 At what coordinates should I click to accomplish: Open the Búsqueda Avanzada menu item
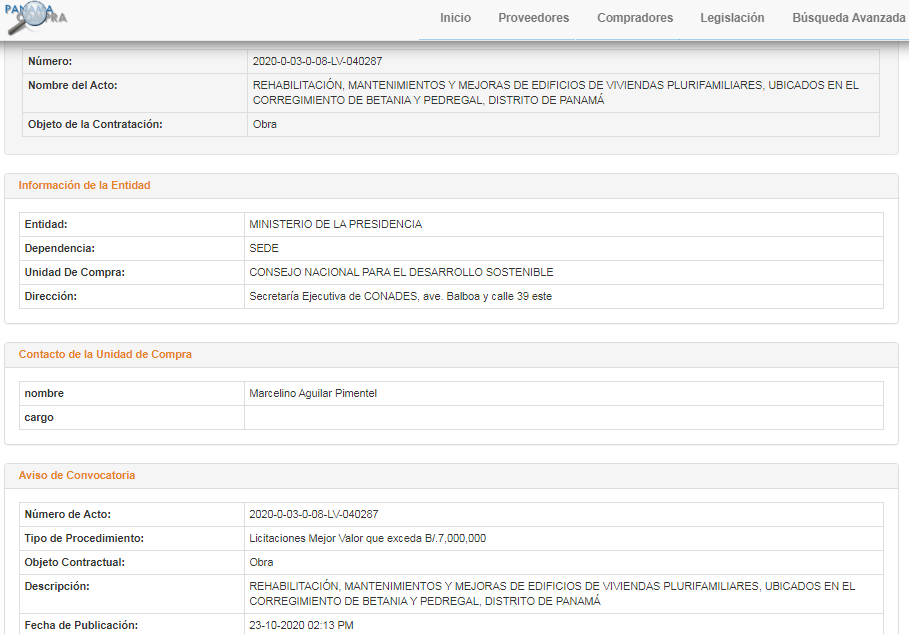click(x=848, y=18)
